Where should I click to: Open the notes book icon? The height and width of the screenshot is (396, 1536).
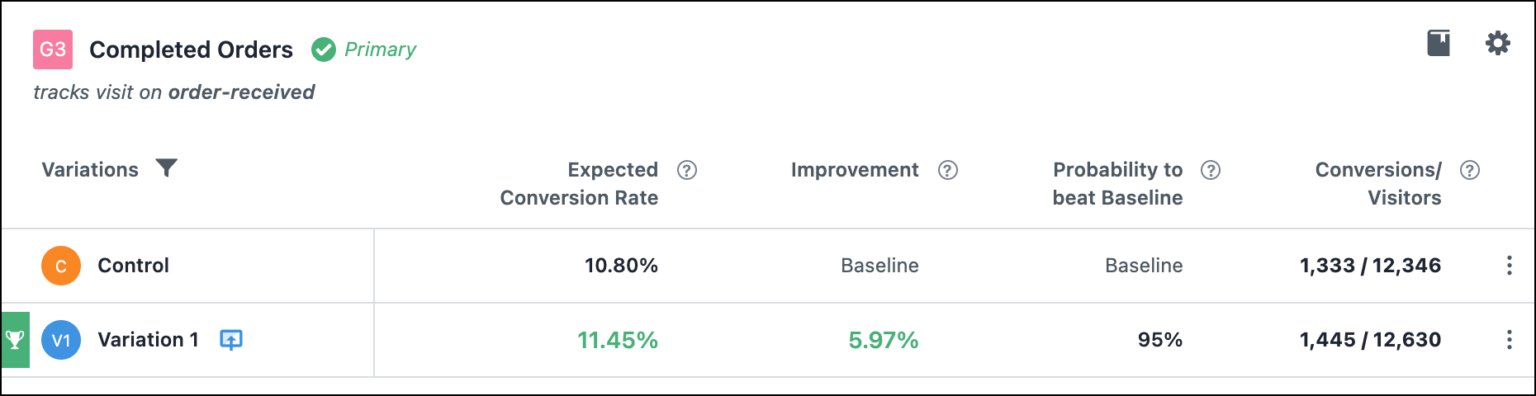tap(1438, 43)
